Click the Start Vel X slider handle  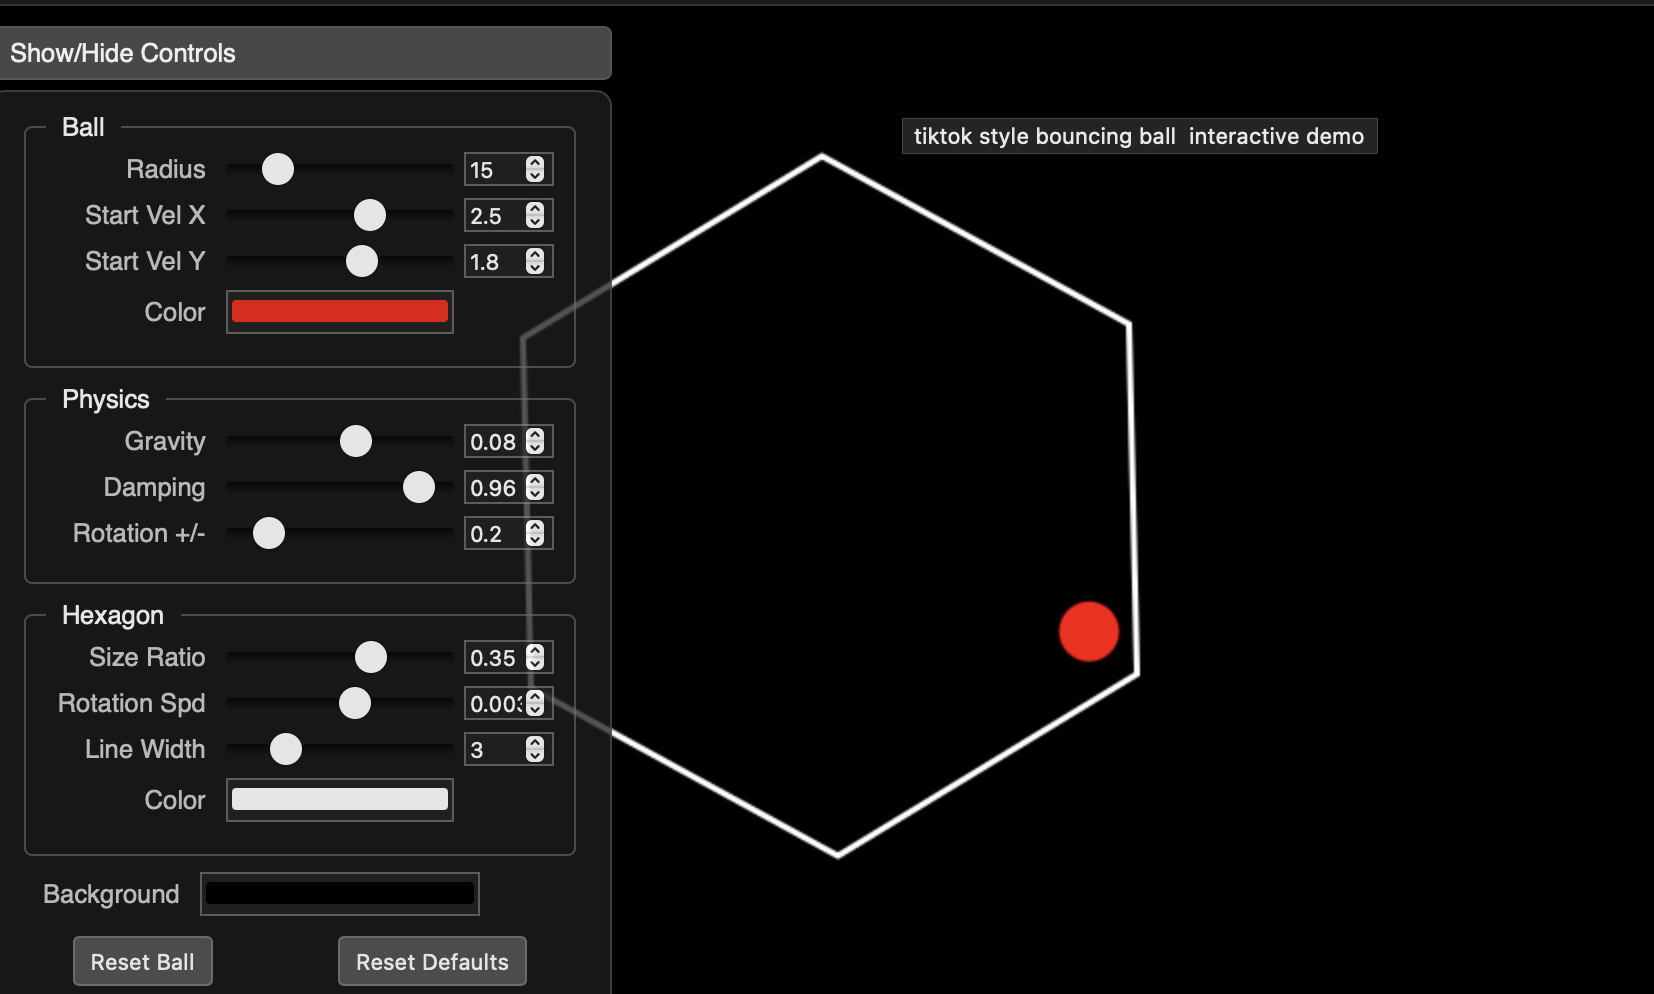click(370, 215)
